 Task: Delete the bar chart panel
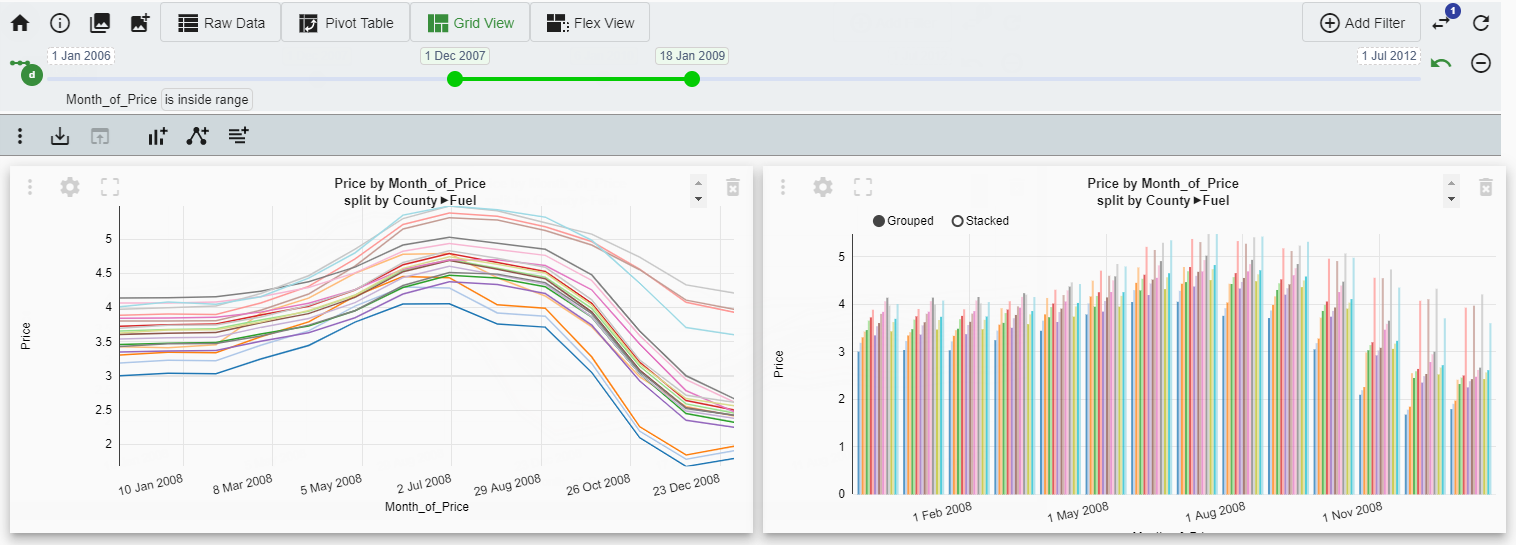(1486, 187)
